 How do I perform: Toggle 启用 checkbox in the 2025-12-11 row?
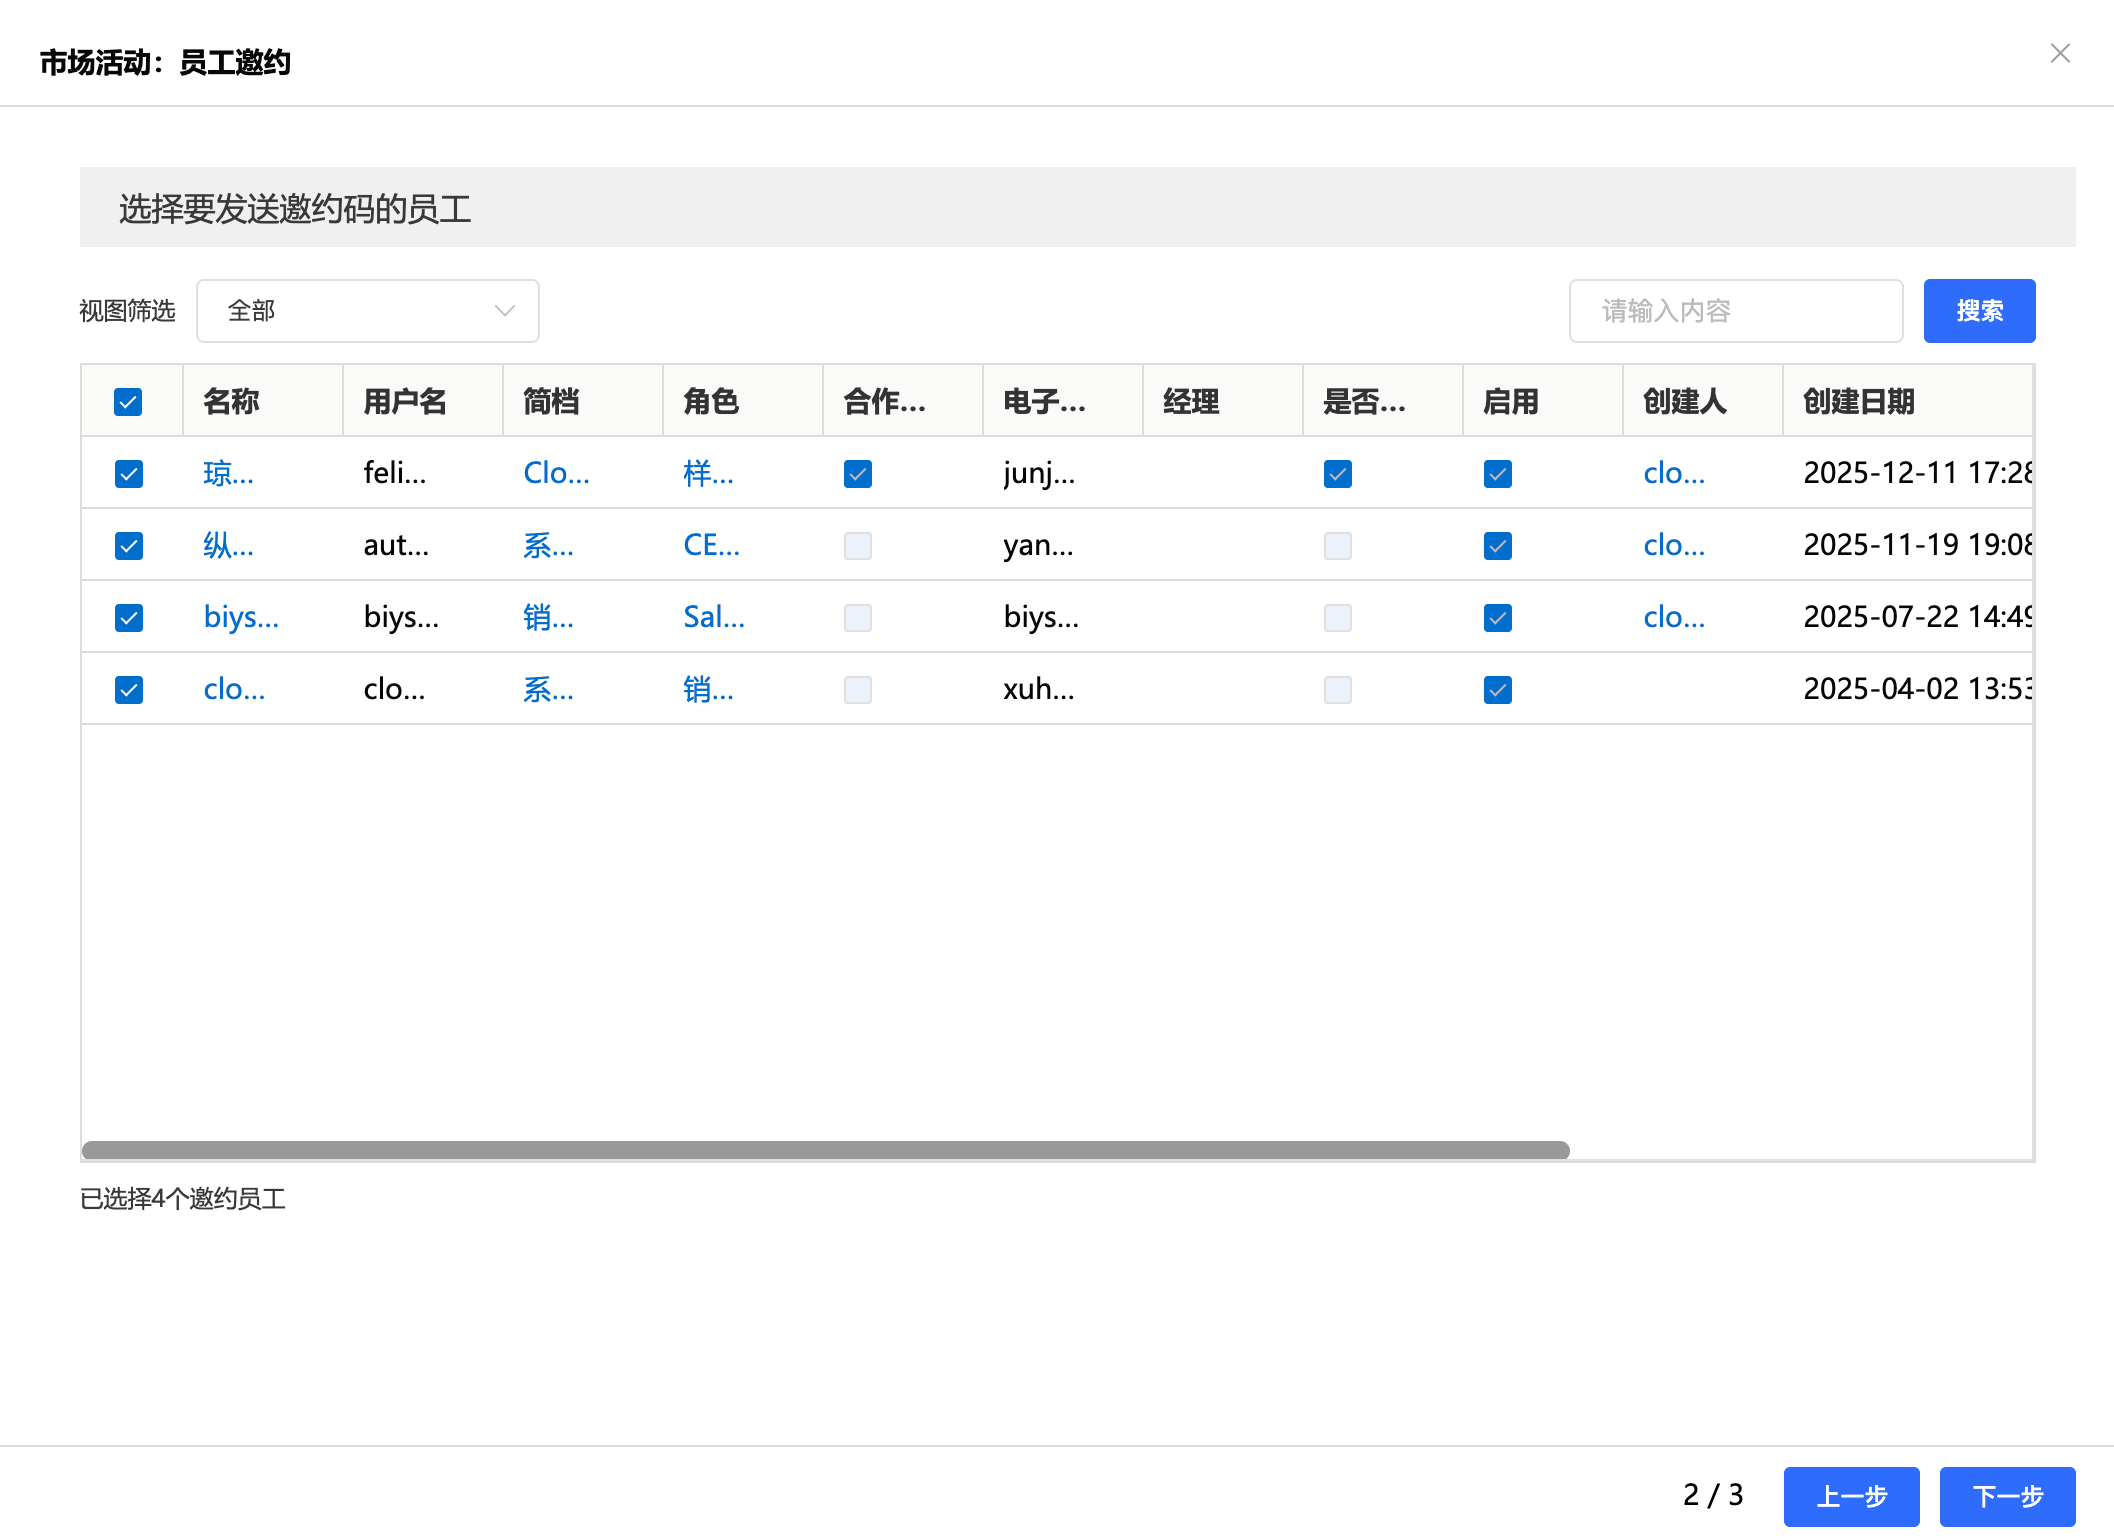point(1497,473)
